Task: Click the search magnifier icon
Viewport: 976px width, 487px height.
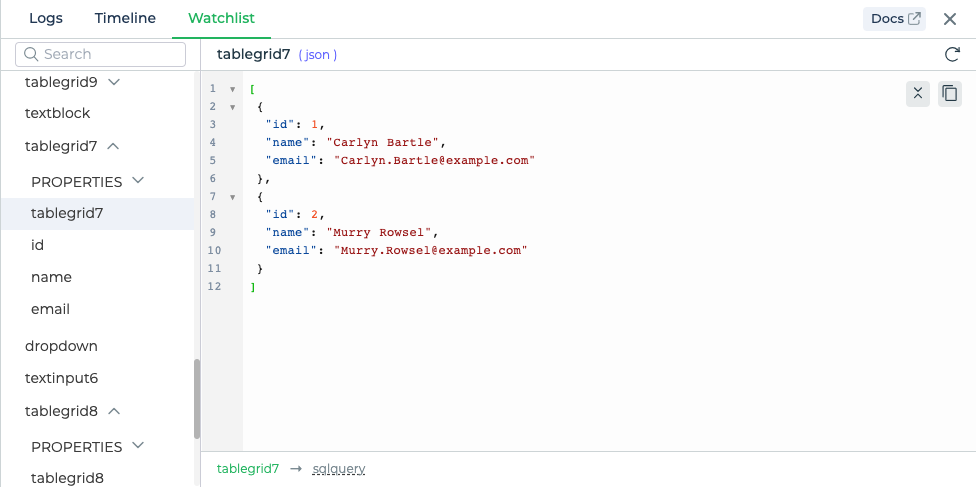Action: coord(31,54)
